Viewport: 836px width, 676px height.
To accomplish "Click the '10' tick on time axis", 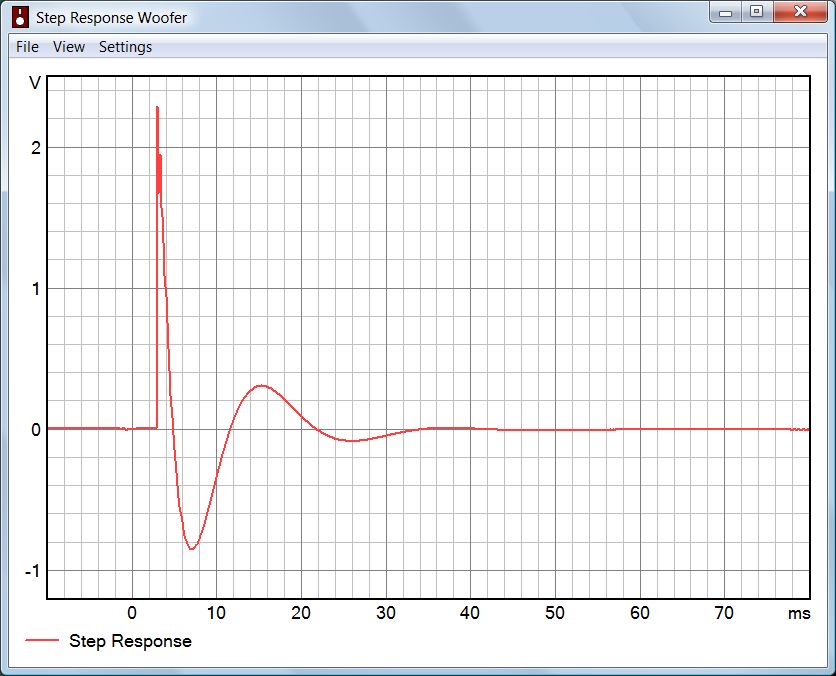I will point(216,613).
